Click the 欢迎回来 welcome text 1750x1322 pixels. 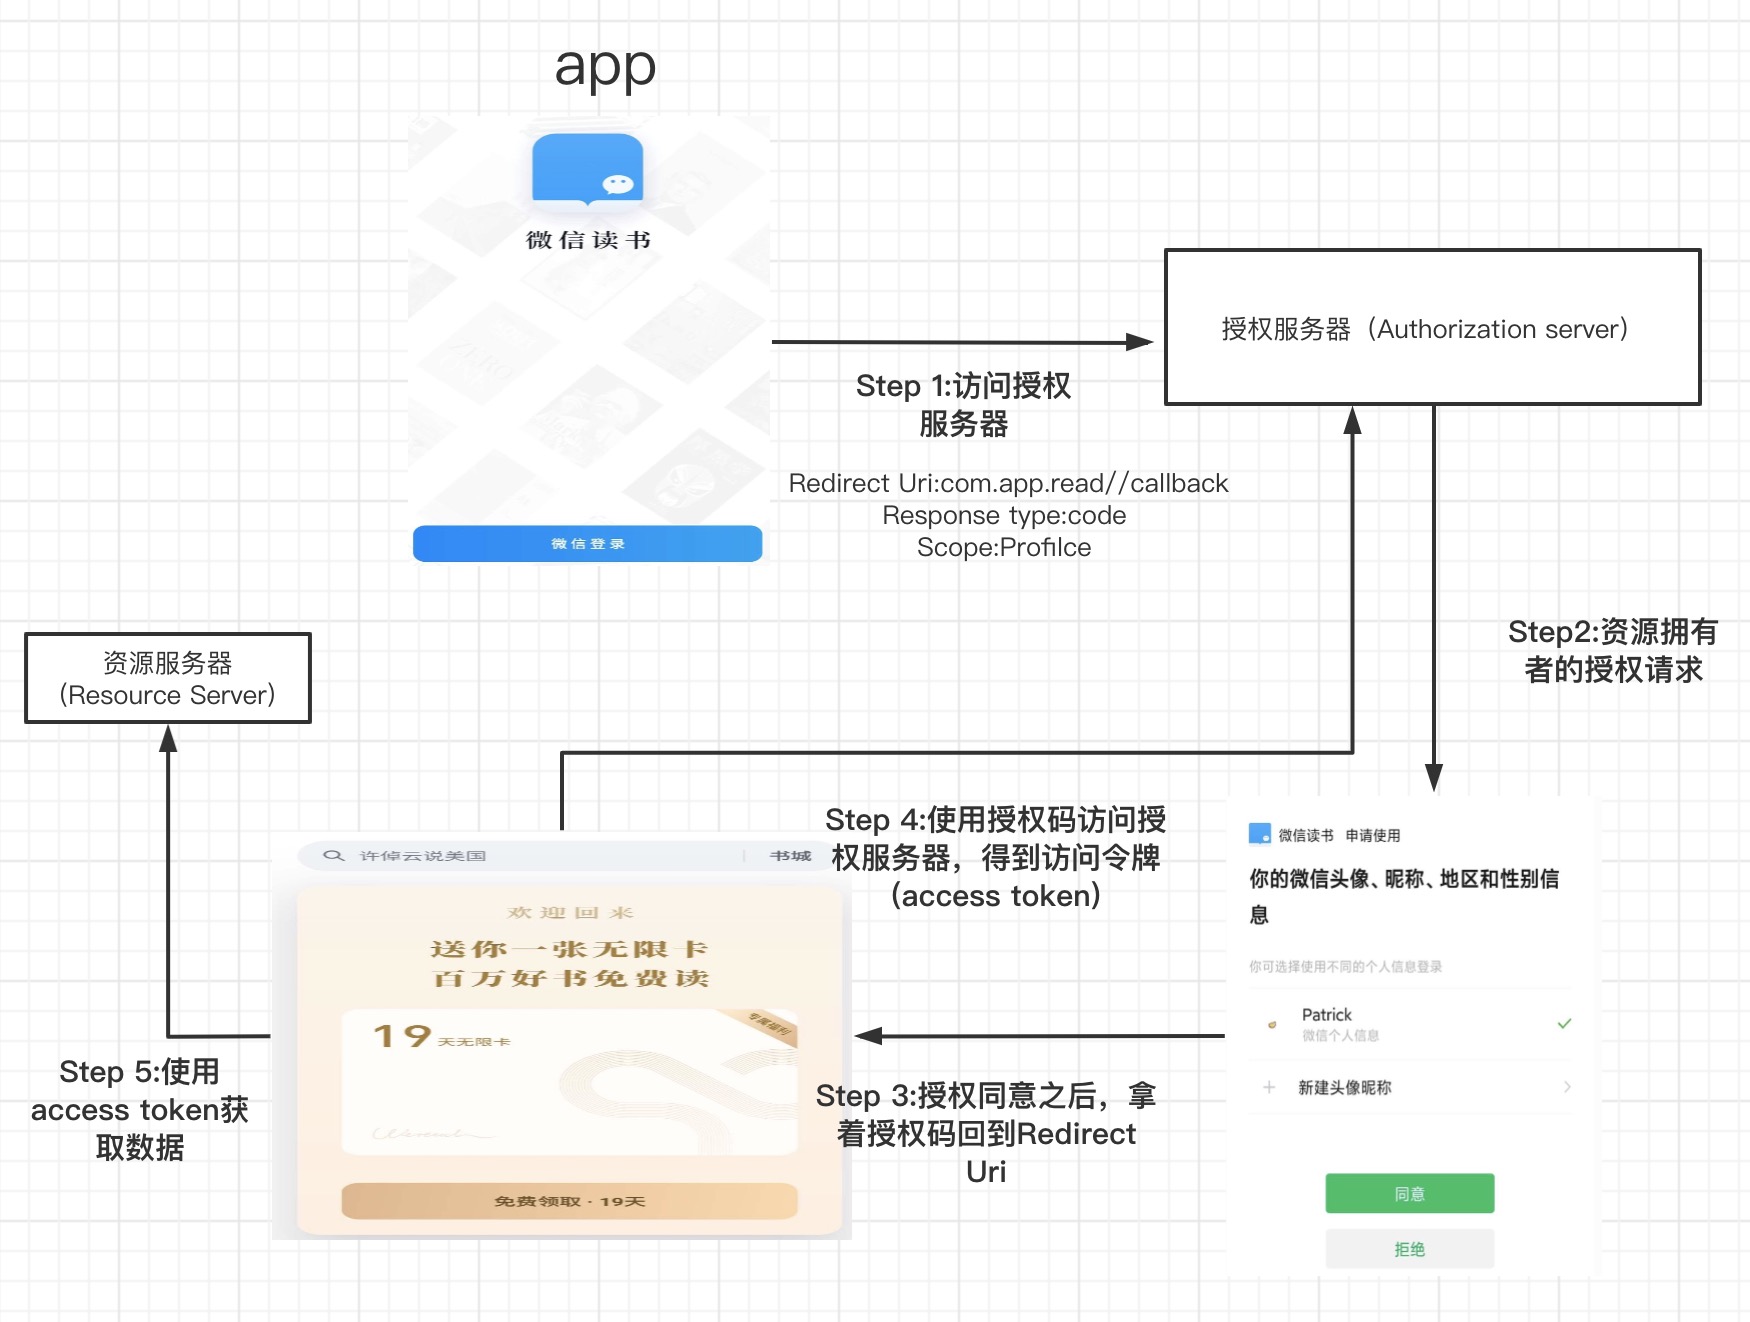(570, 913)
